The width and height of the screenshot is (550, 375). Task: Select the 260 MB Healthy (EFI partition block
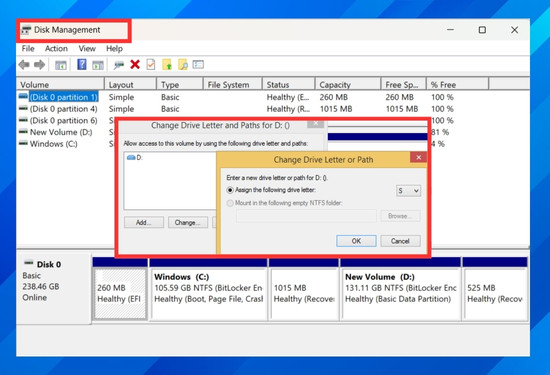pos(120,294)
